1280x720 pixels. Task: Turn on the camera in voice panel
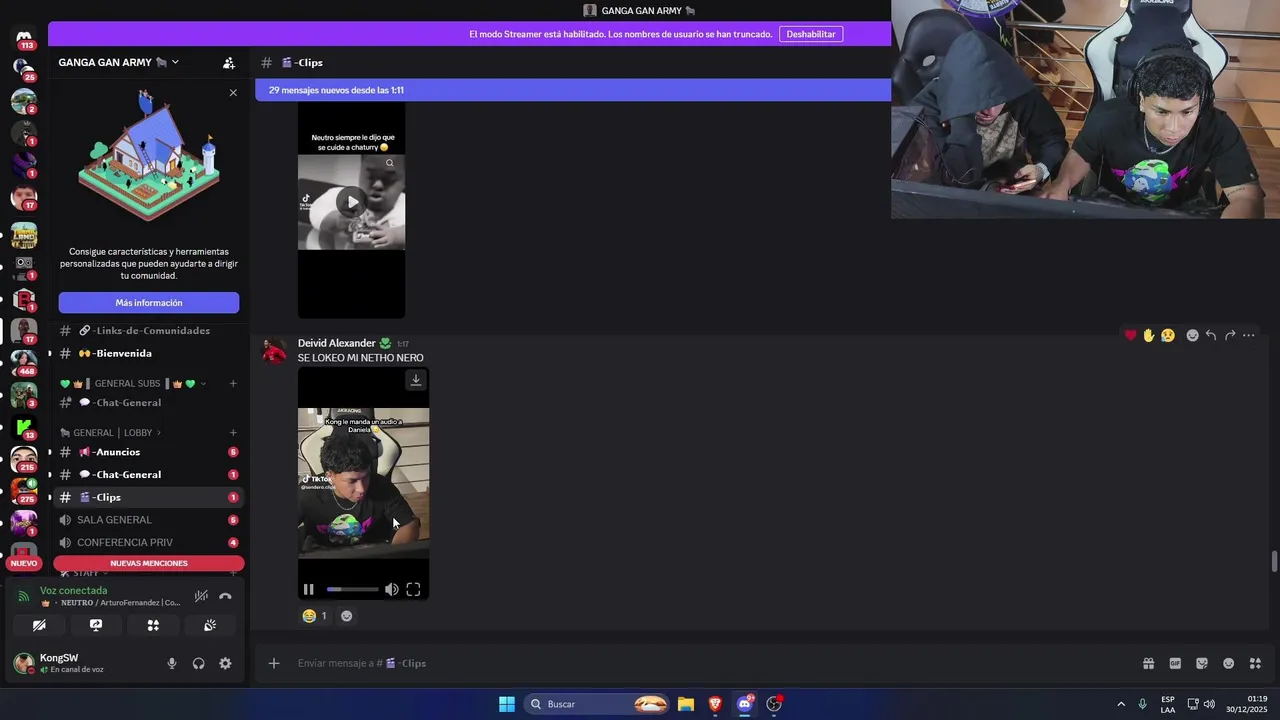(39, 625)
